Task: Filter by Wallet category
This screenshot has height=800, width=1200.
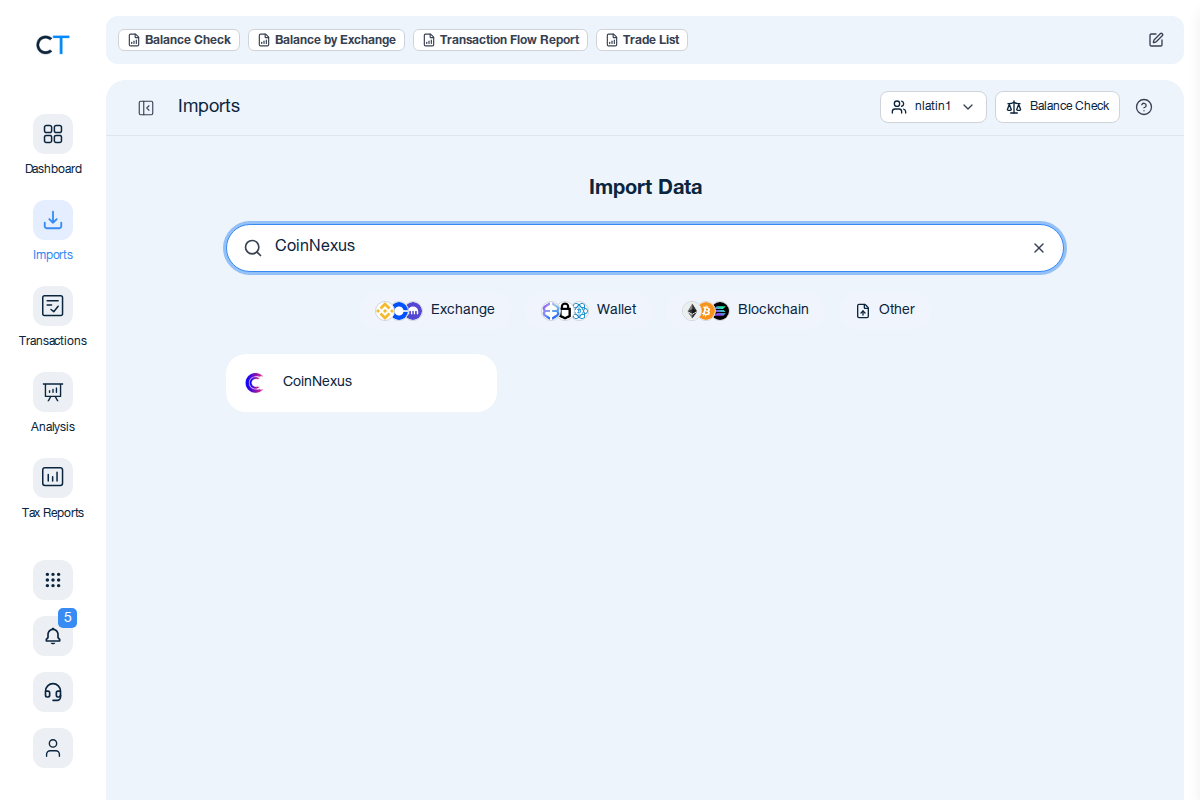Action: pyautogui.click(x=590, y=310)
